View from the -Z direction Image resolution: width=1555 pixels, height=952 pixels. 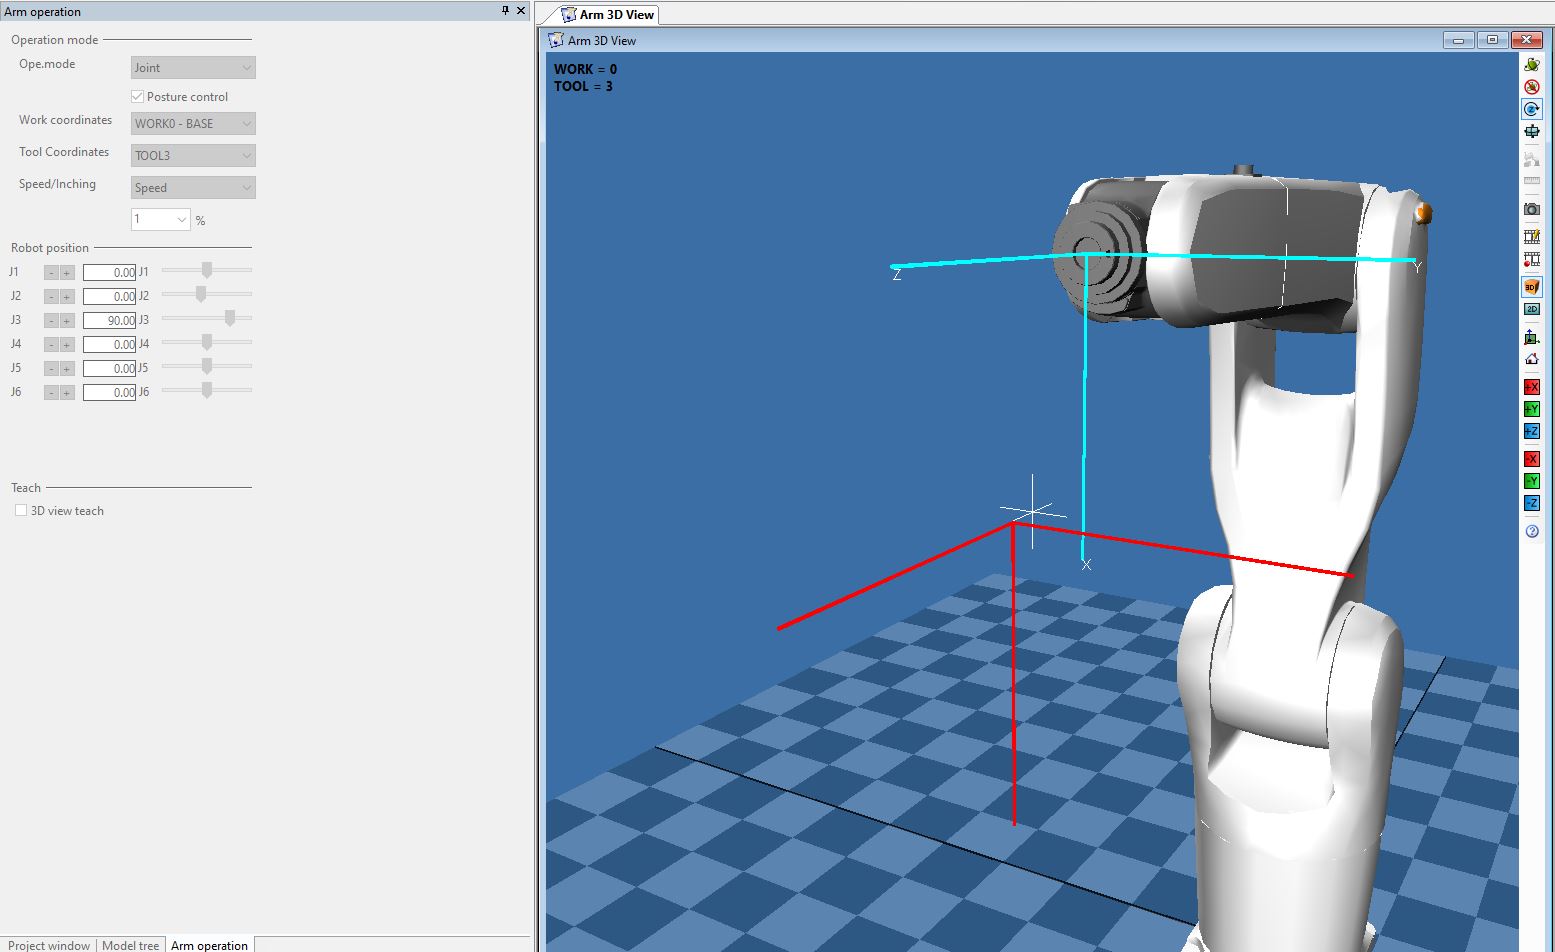click(1531, 503)
